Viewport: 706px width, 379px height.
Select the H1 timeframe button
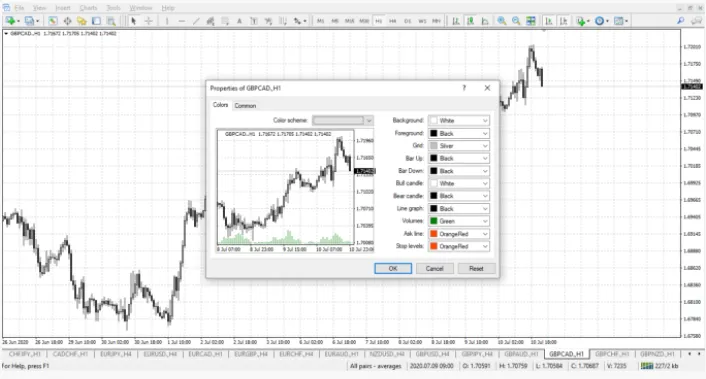tap(379, 21)
